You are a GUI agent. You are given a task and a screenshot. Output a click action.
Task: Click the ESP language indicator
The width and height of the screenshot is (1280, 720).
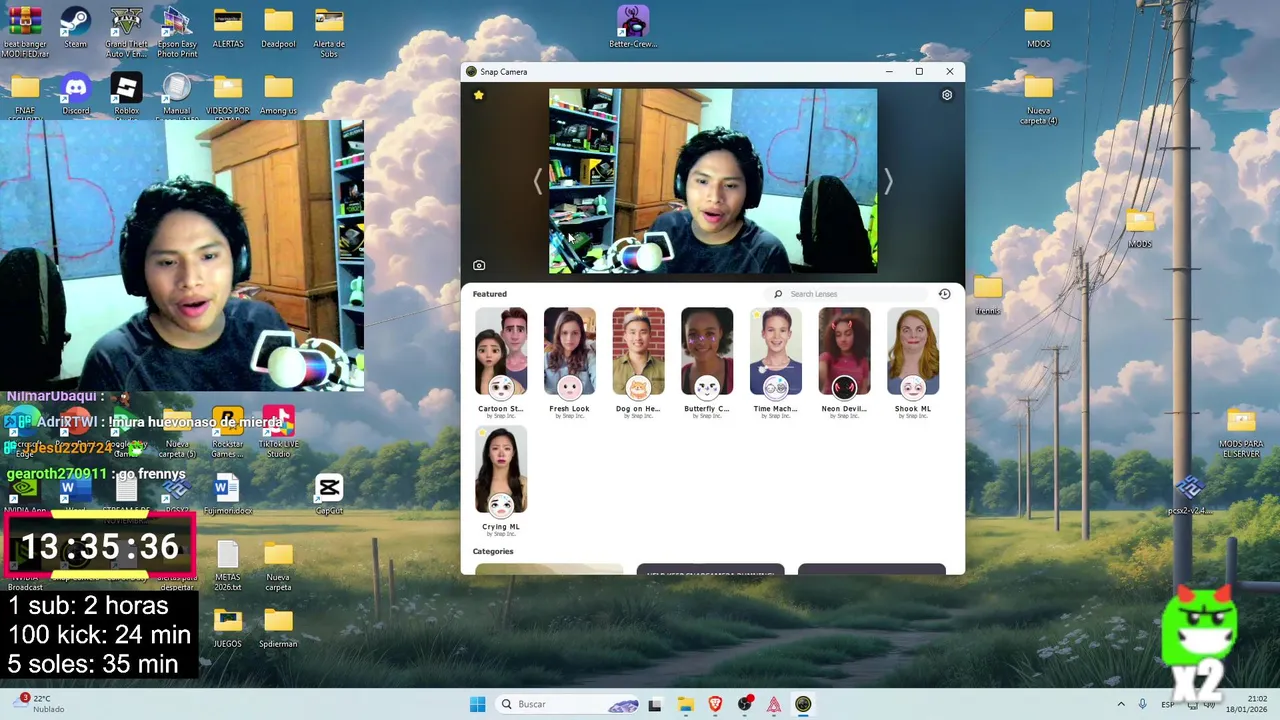click(x=1168, y=704)
